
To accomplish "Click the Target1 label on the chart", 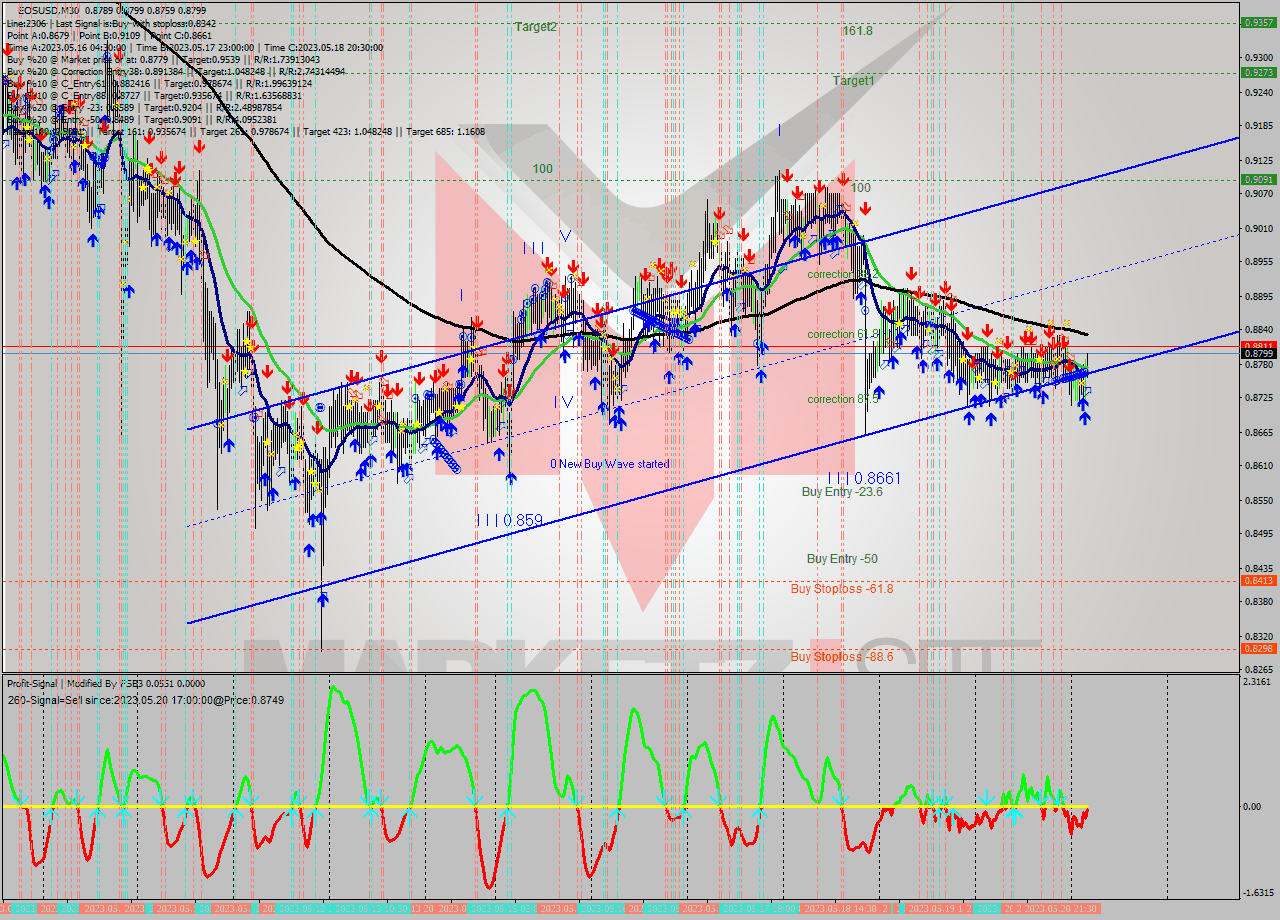I will [x=854, y=80].
